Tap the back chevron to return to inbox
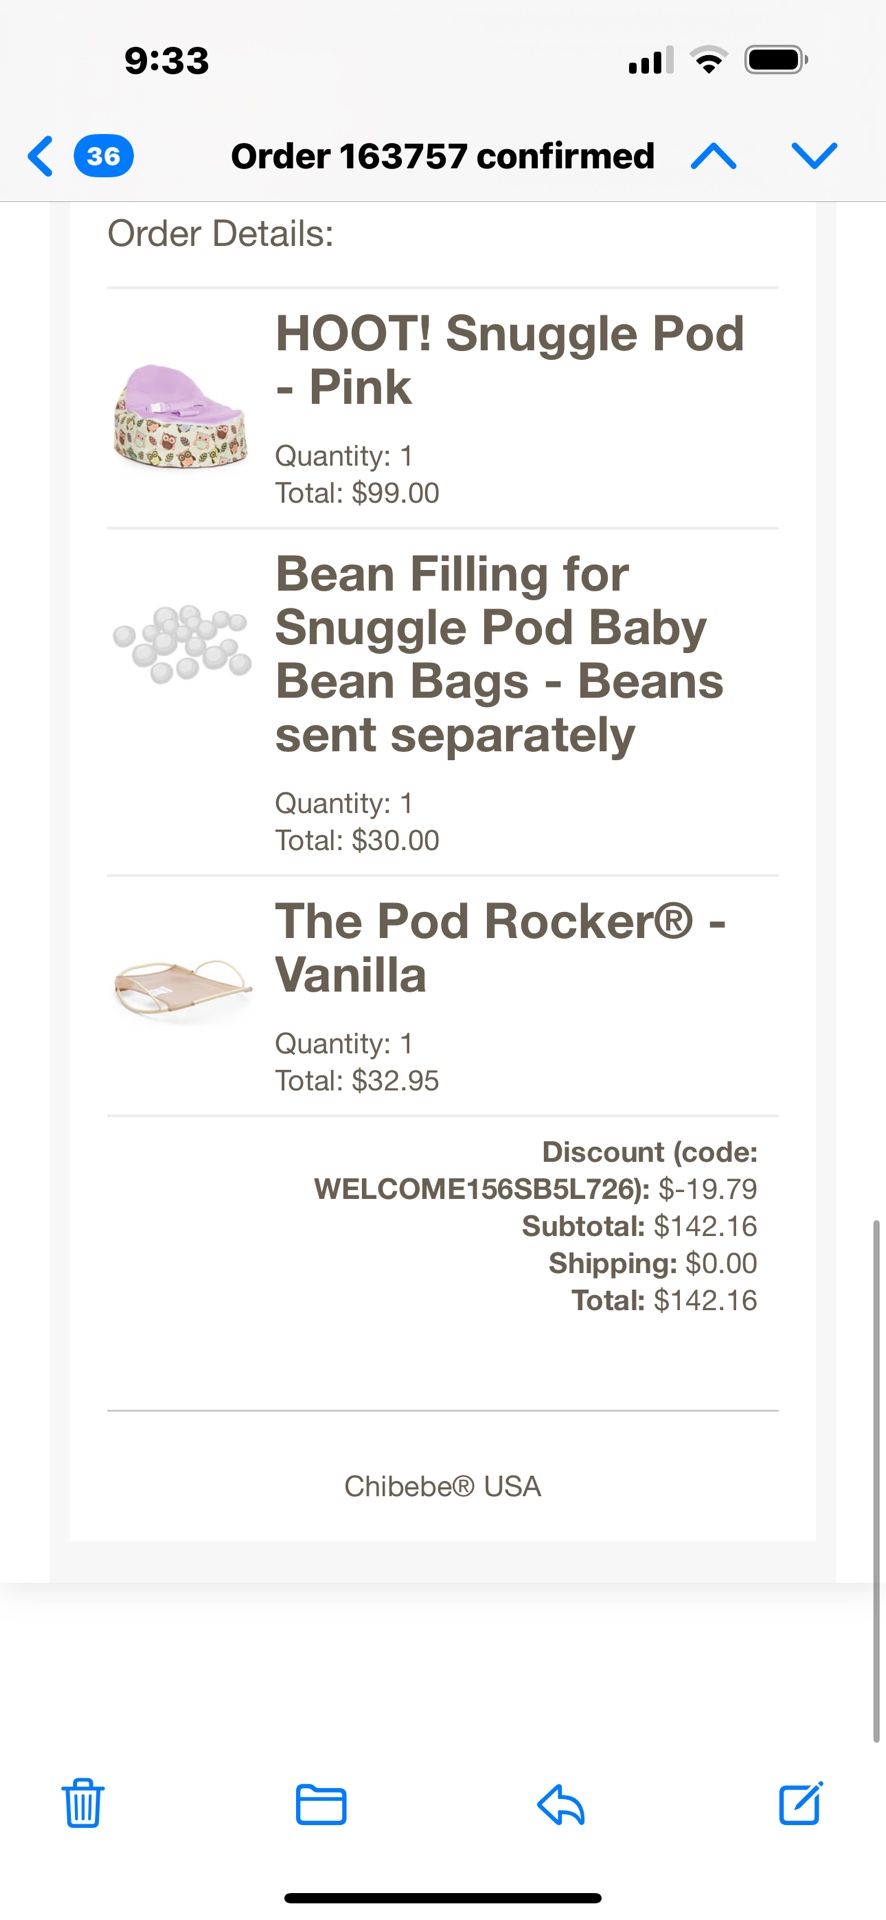 38,156
